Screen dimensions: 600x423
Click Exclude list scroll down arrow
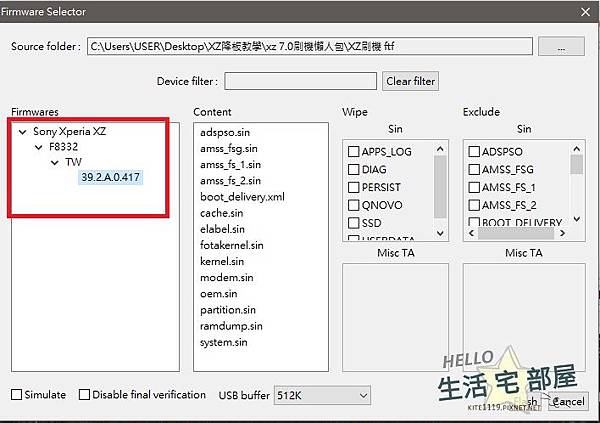[577, 219]
